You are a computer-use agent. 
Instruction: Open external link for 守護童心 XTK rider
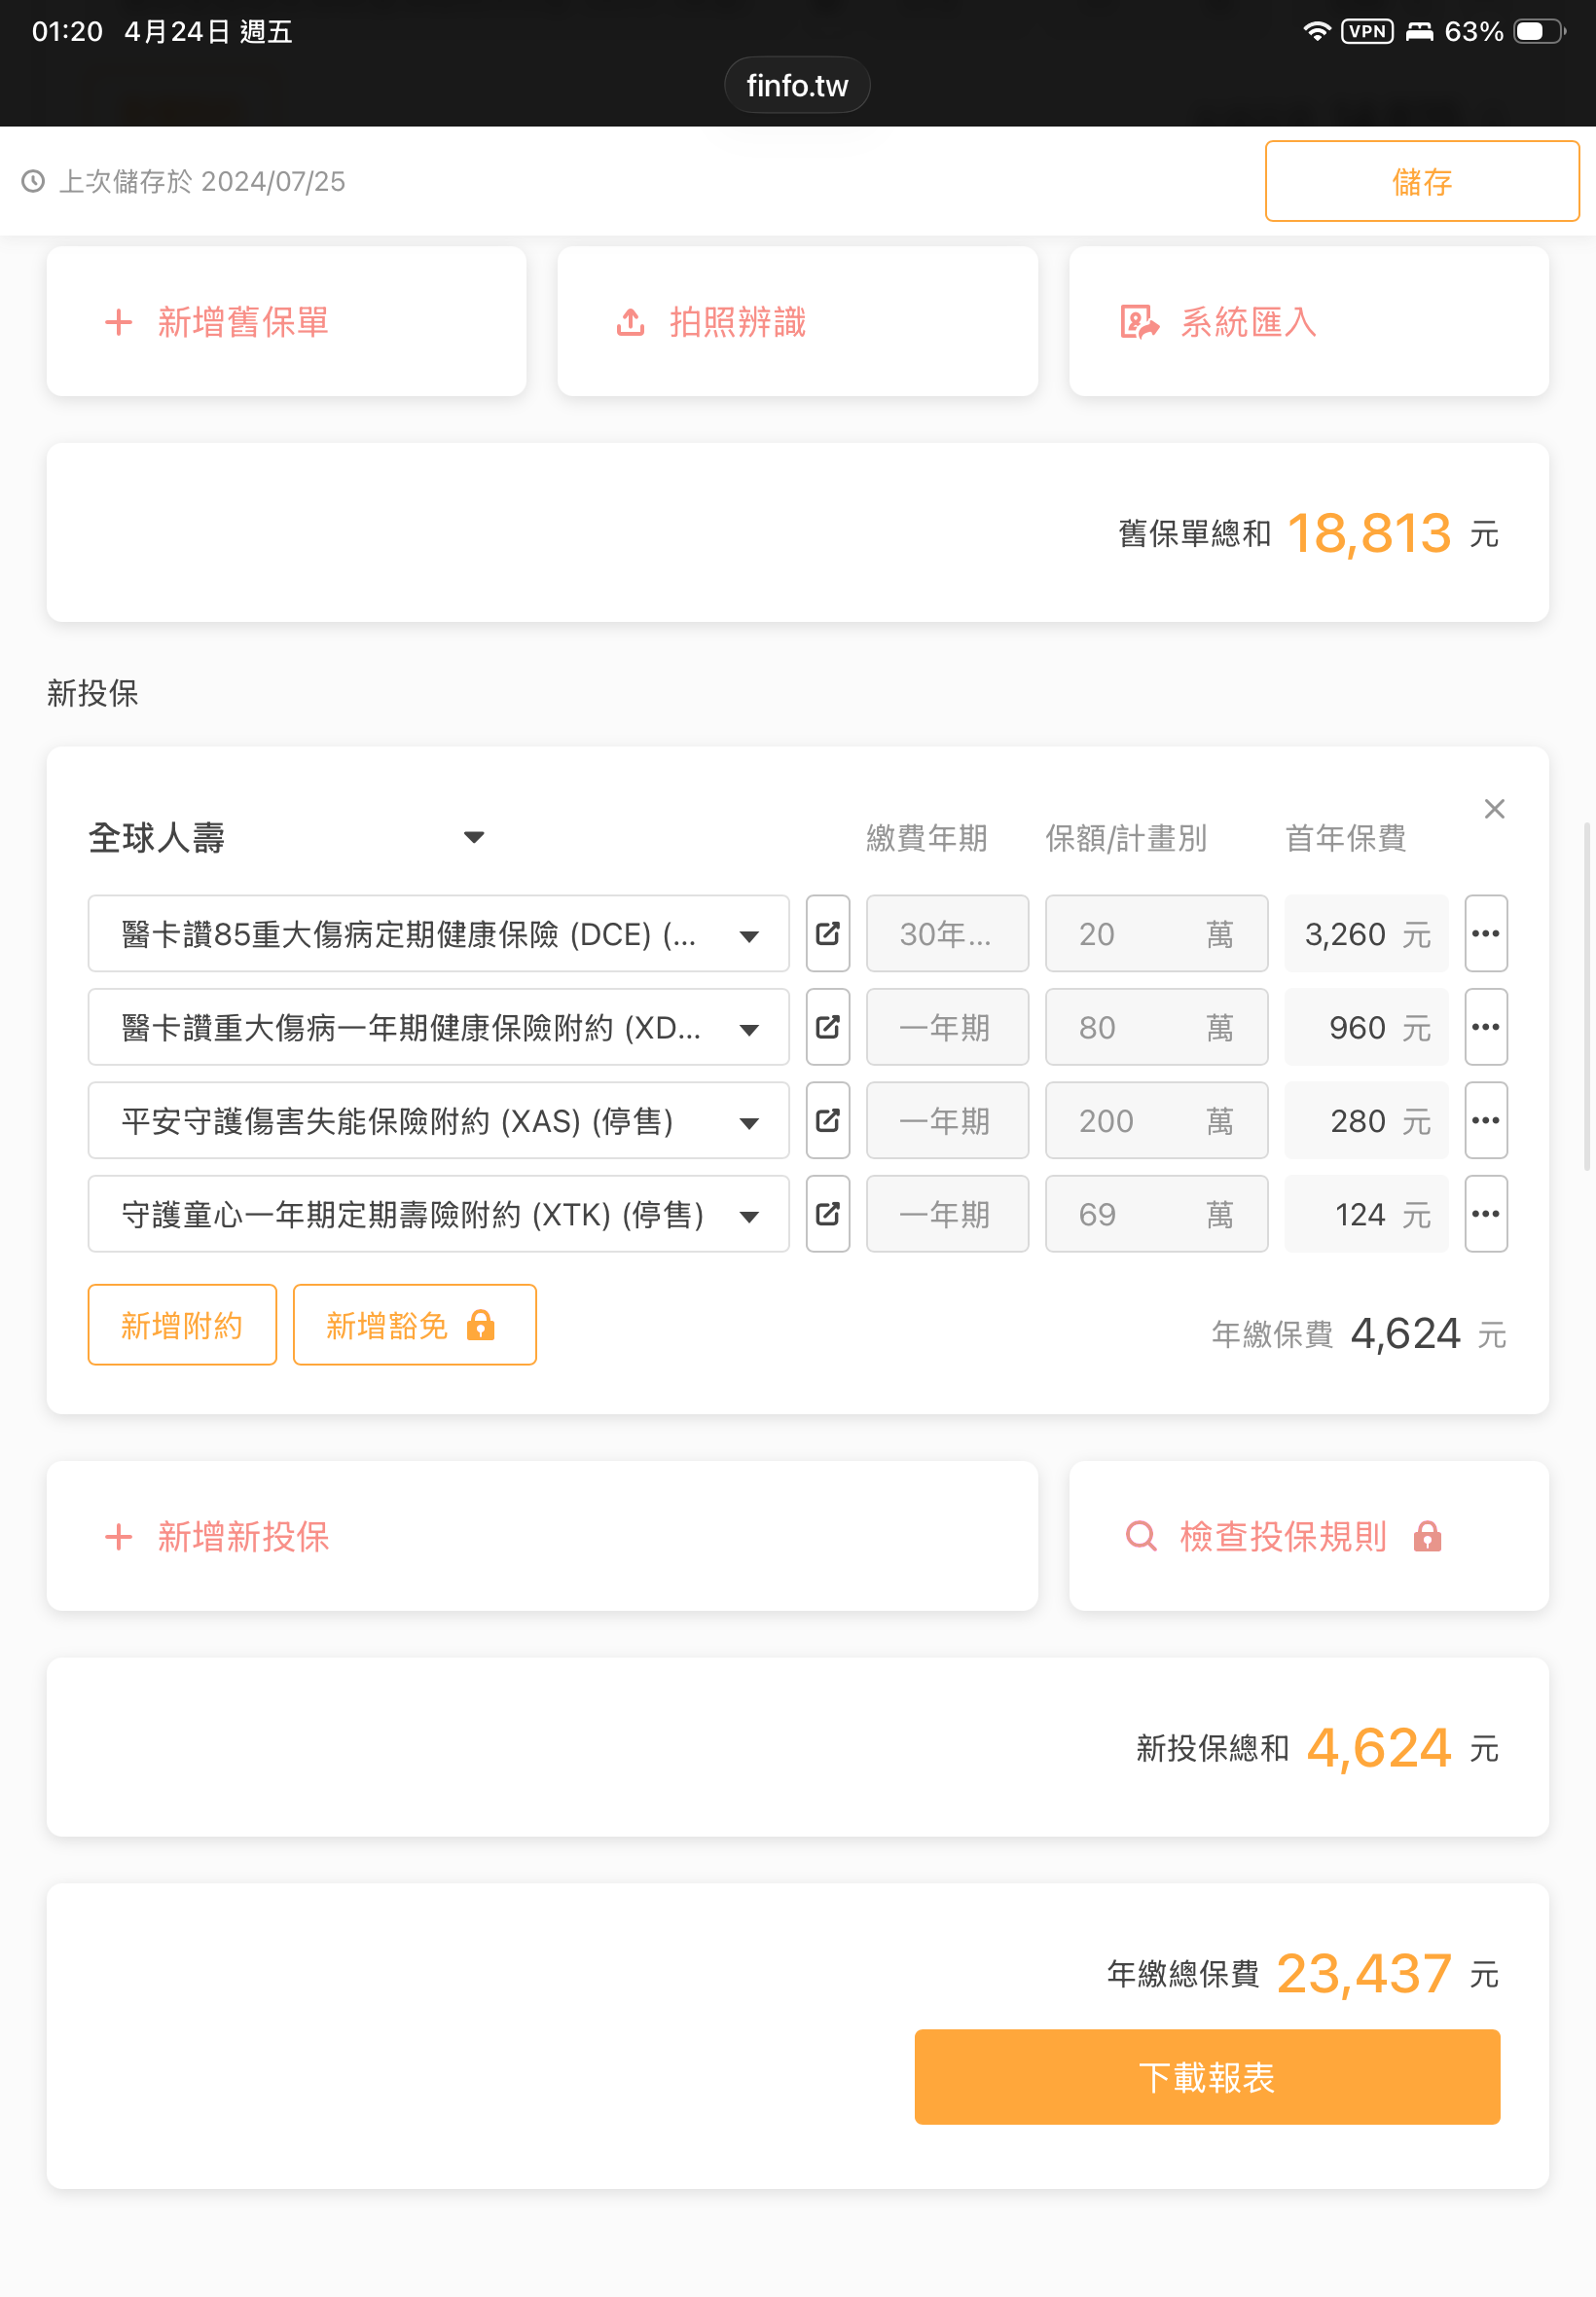click(x=827, y=1213)
